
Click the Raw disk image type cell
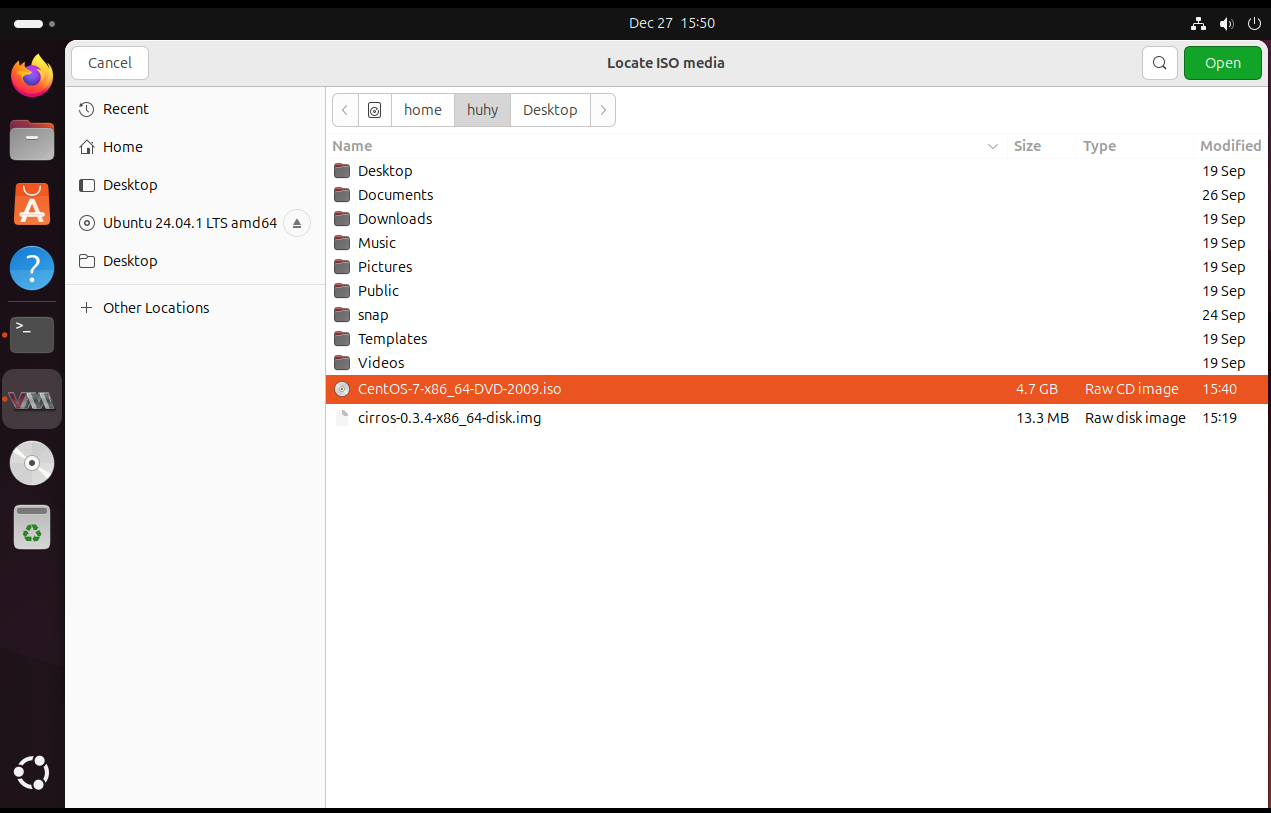click(1135, 418)
